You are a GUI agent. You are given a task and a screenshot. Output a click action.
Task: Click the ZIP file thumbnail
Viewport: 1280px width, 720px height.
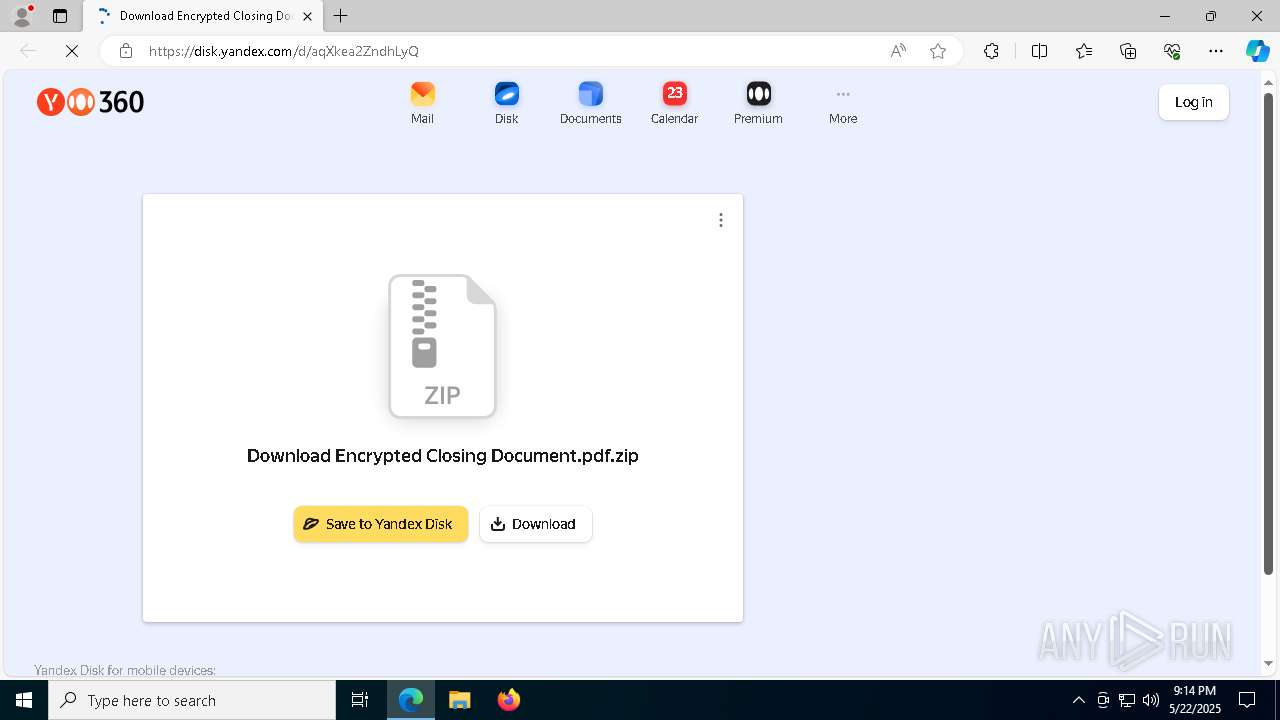[442, 346]
